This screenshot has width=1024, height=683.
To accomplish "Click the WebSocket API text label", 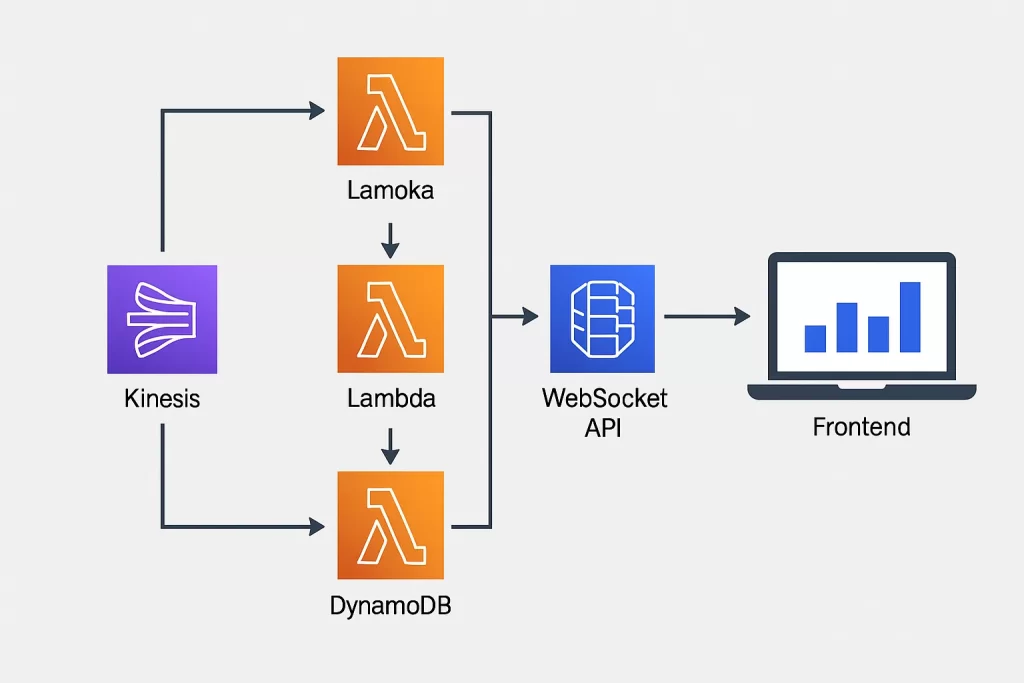I will point(603,412).
